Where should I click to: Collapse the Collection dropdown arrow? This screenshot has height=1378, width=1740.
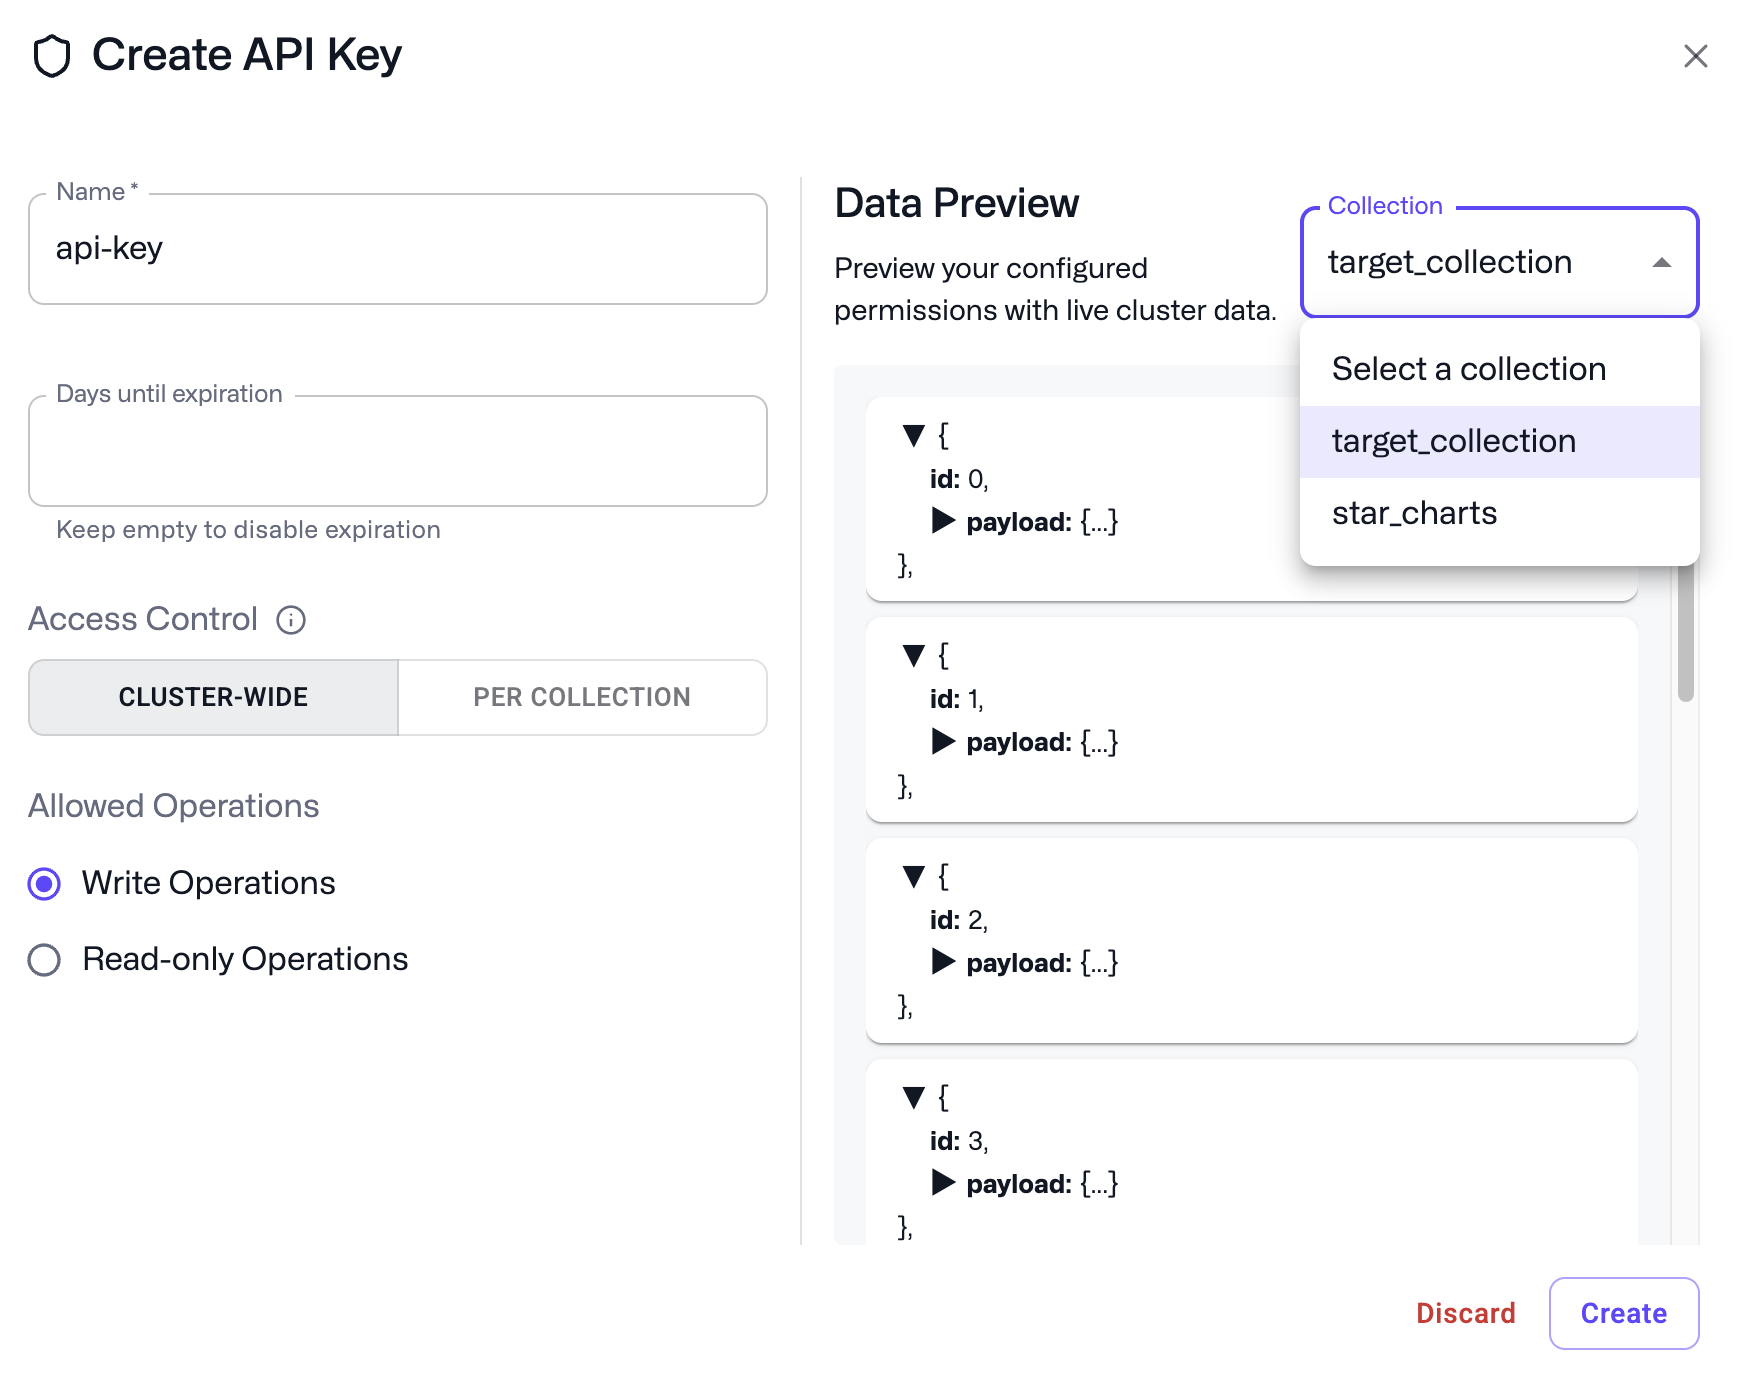click(1661, 262)
